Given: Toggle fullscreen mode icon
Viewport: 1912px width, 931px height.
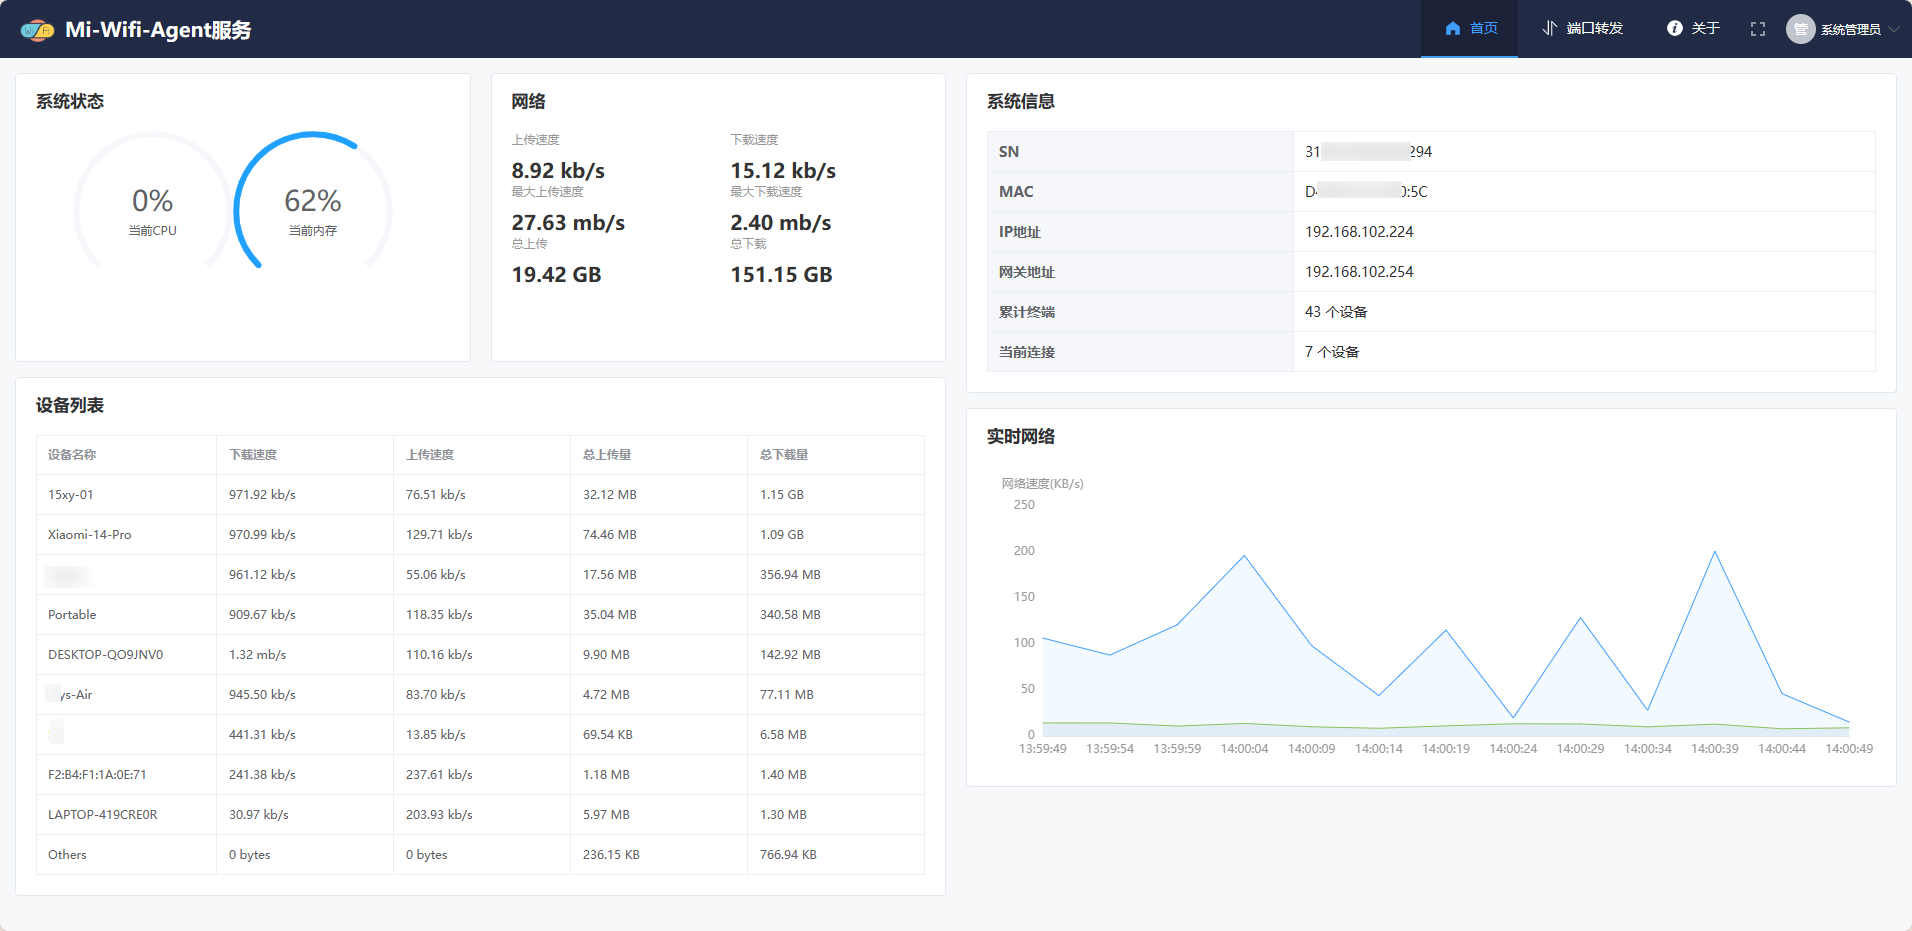Looking at the screenshot, I should point(1757,29).
